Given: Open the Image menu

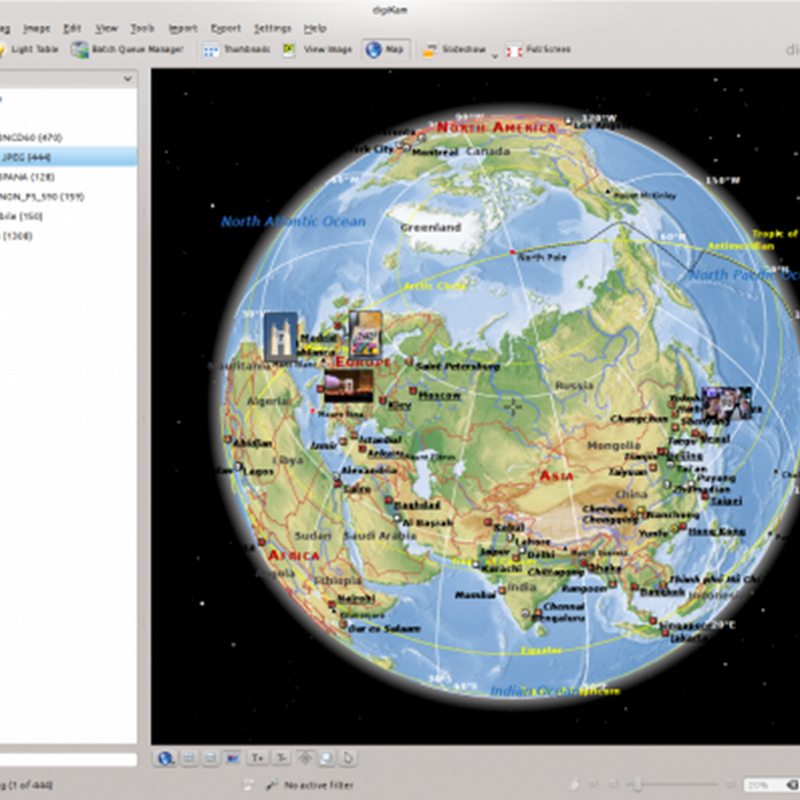Looking at the screenshot, I should tap(37, 28).
